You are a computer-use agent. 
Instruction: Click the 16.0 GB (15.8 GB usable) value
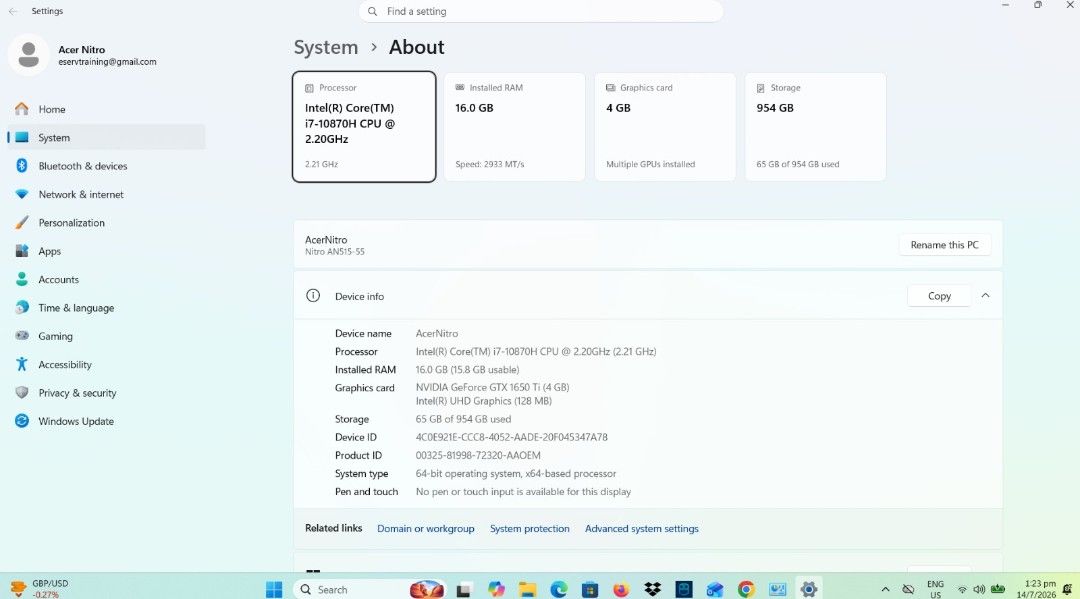467,369
